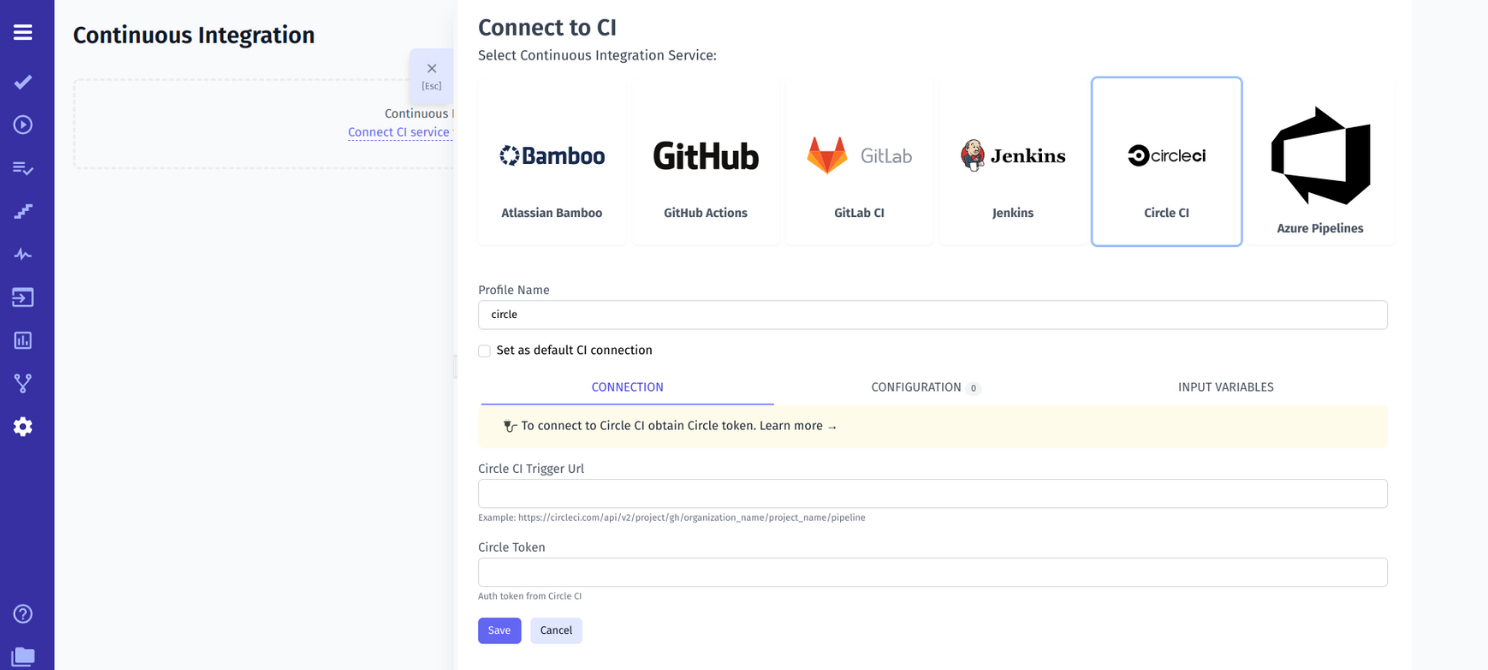Open the analytics bar chart icon
Screen dimensions: 1488x670
(x=22, y=340)
